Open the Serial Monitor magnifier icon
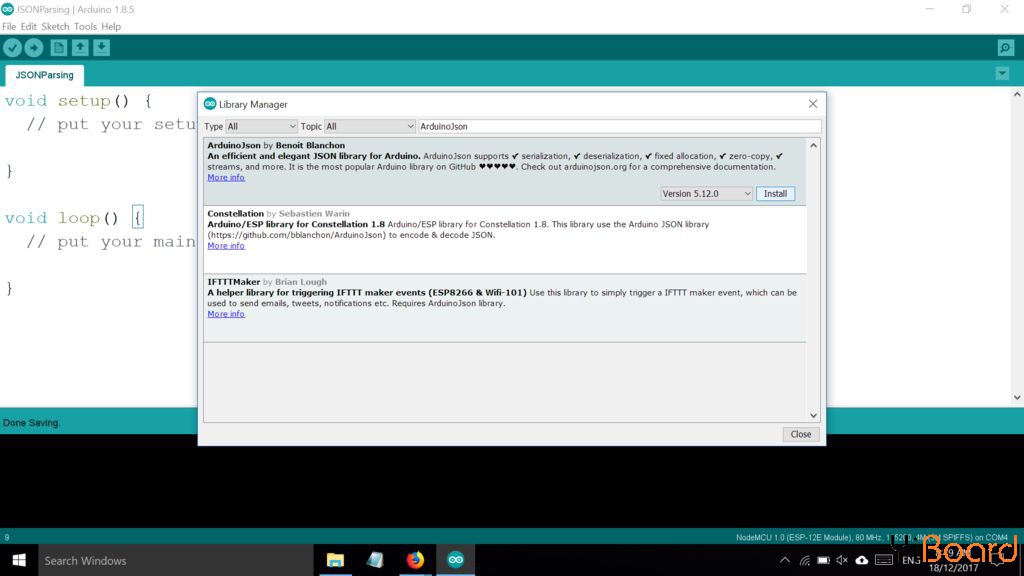Viewport: 1024px width, 576px height. [x=1006, y=48]
